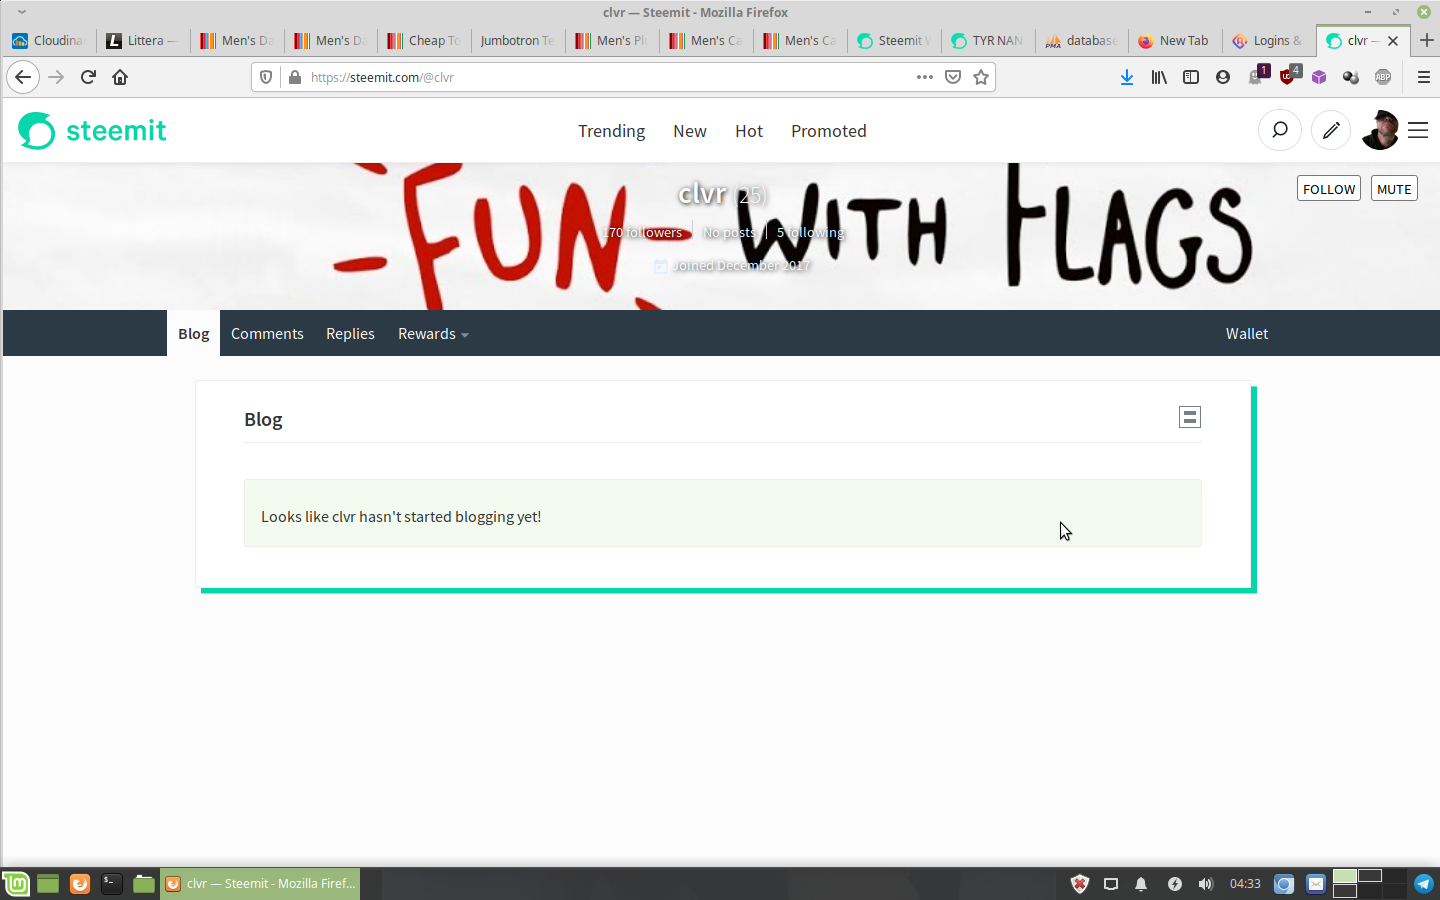Open the Steemit search icon

coord(1279,130)
